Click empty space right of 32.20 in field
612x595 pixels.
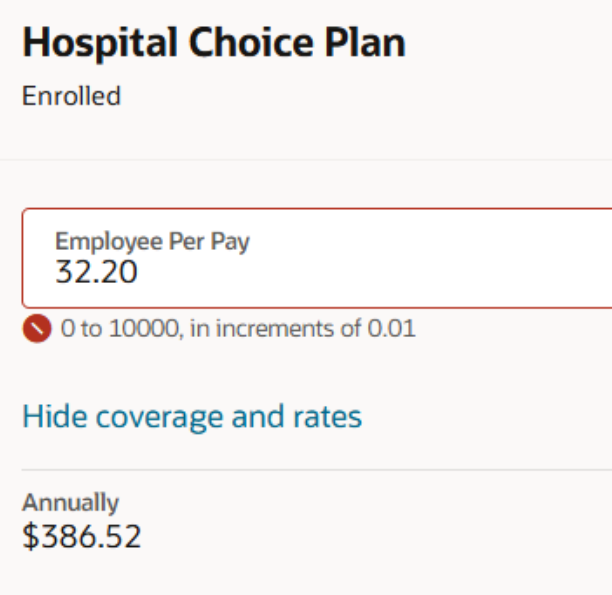371,272
